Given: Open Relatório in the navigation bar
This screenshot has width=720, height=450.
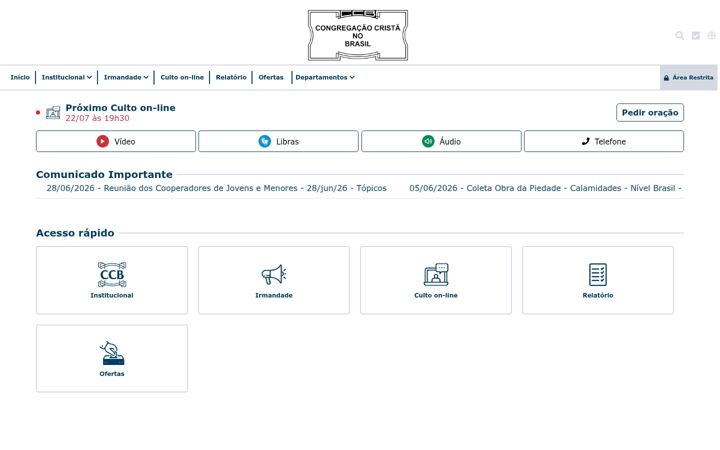Looking at the screenshot, I should click(231, 78).
